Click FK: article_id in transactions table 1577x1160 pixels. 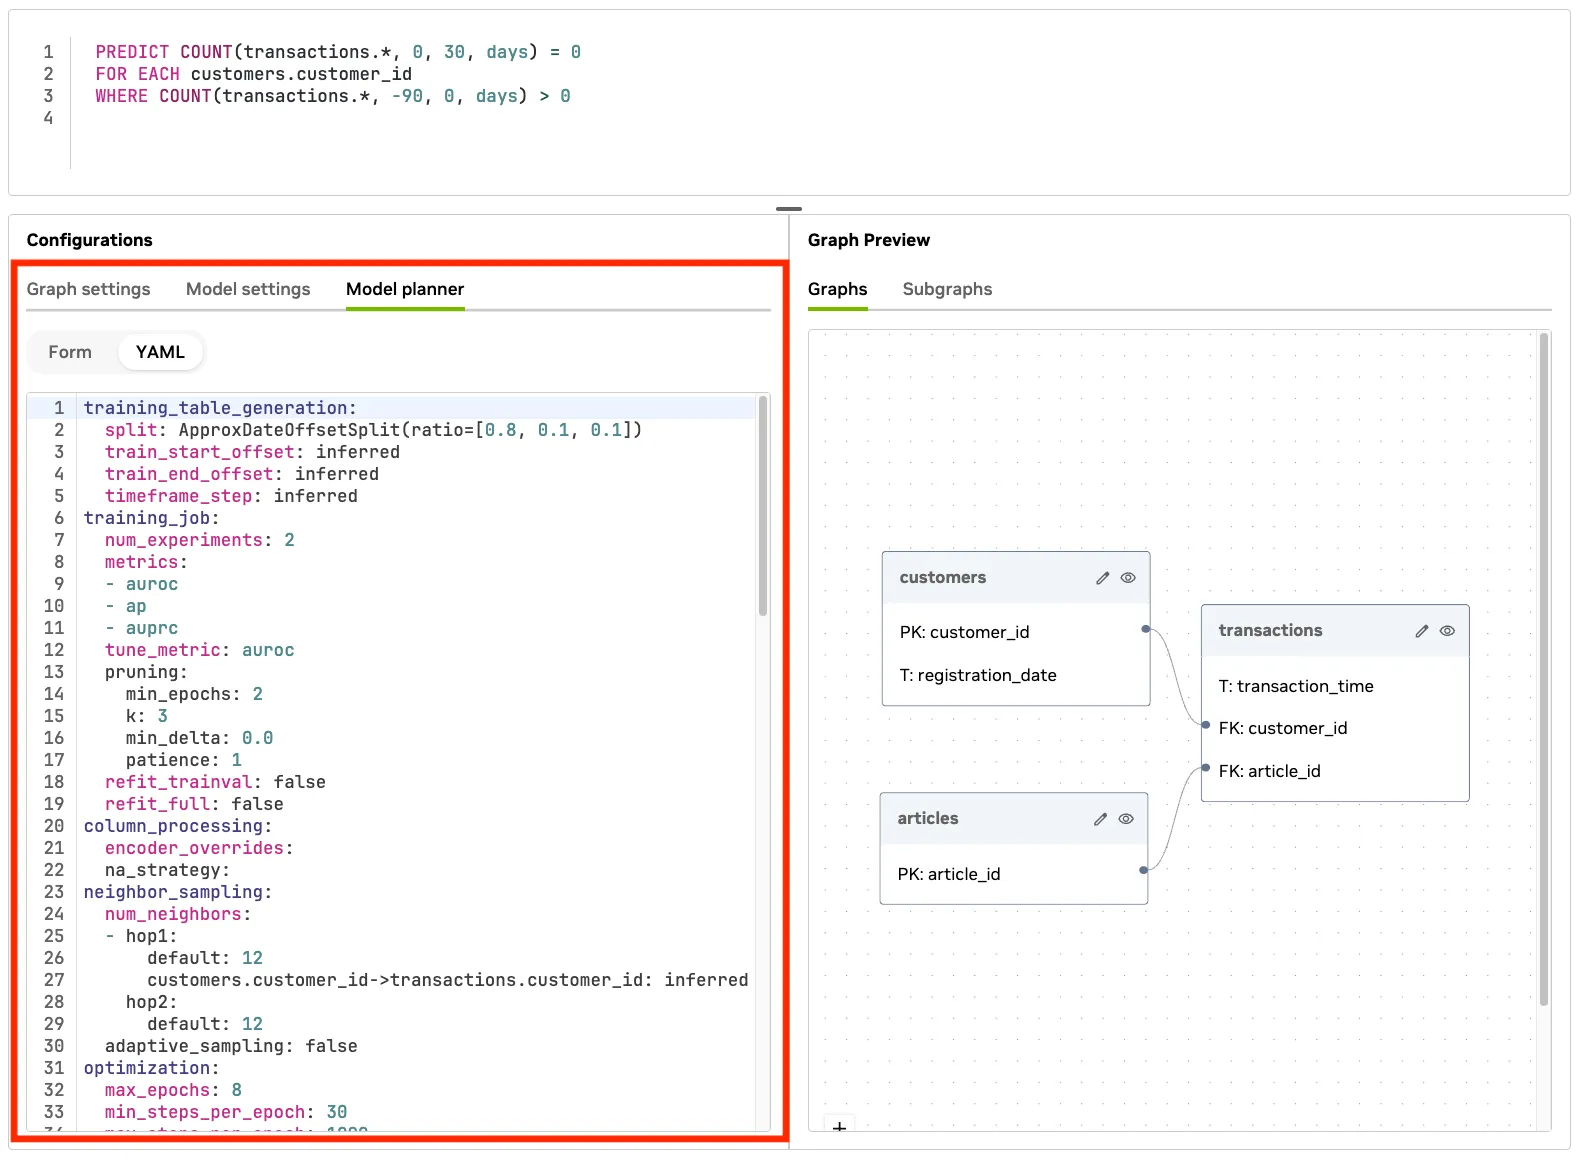pos(1269,771)
